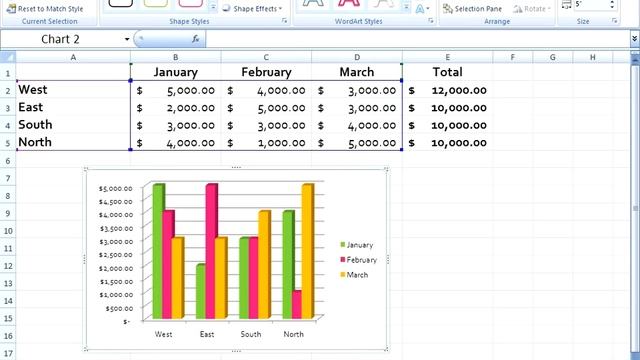Expand the WordArt Styles gallery
This screenshot has height=360, width=640.
[406, 7]
